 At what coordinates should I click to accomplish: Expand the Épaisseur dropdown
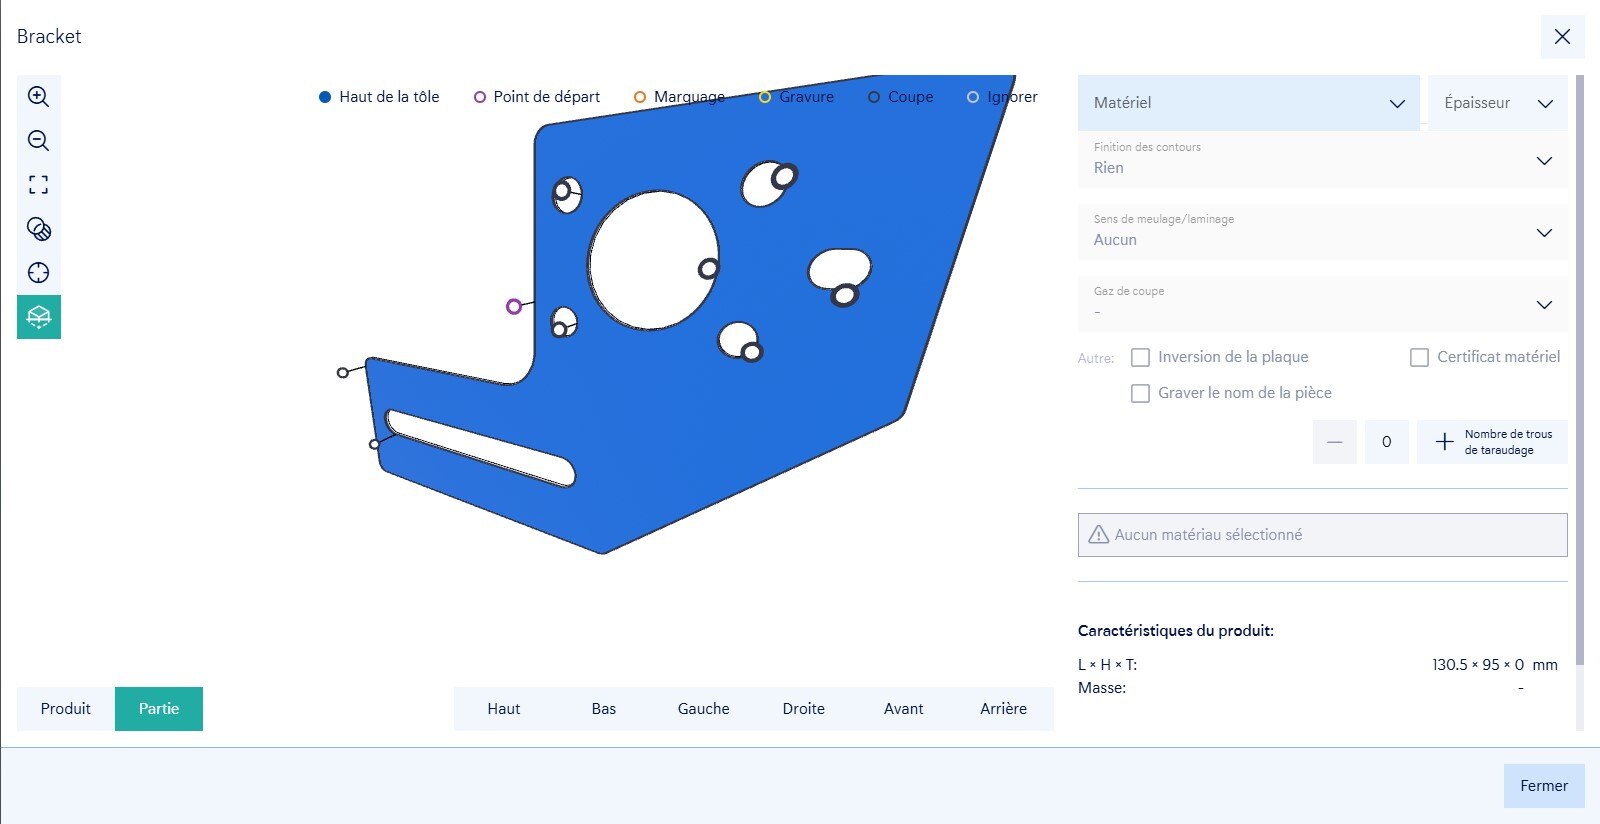[x=1497, y=103]
